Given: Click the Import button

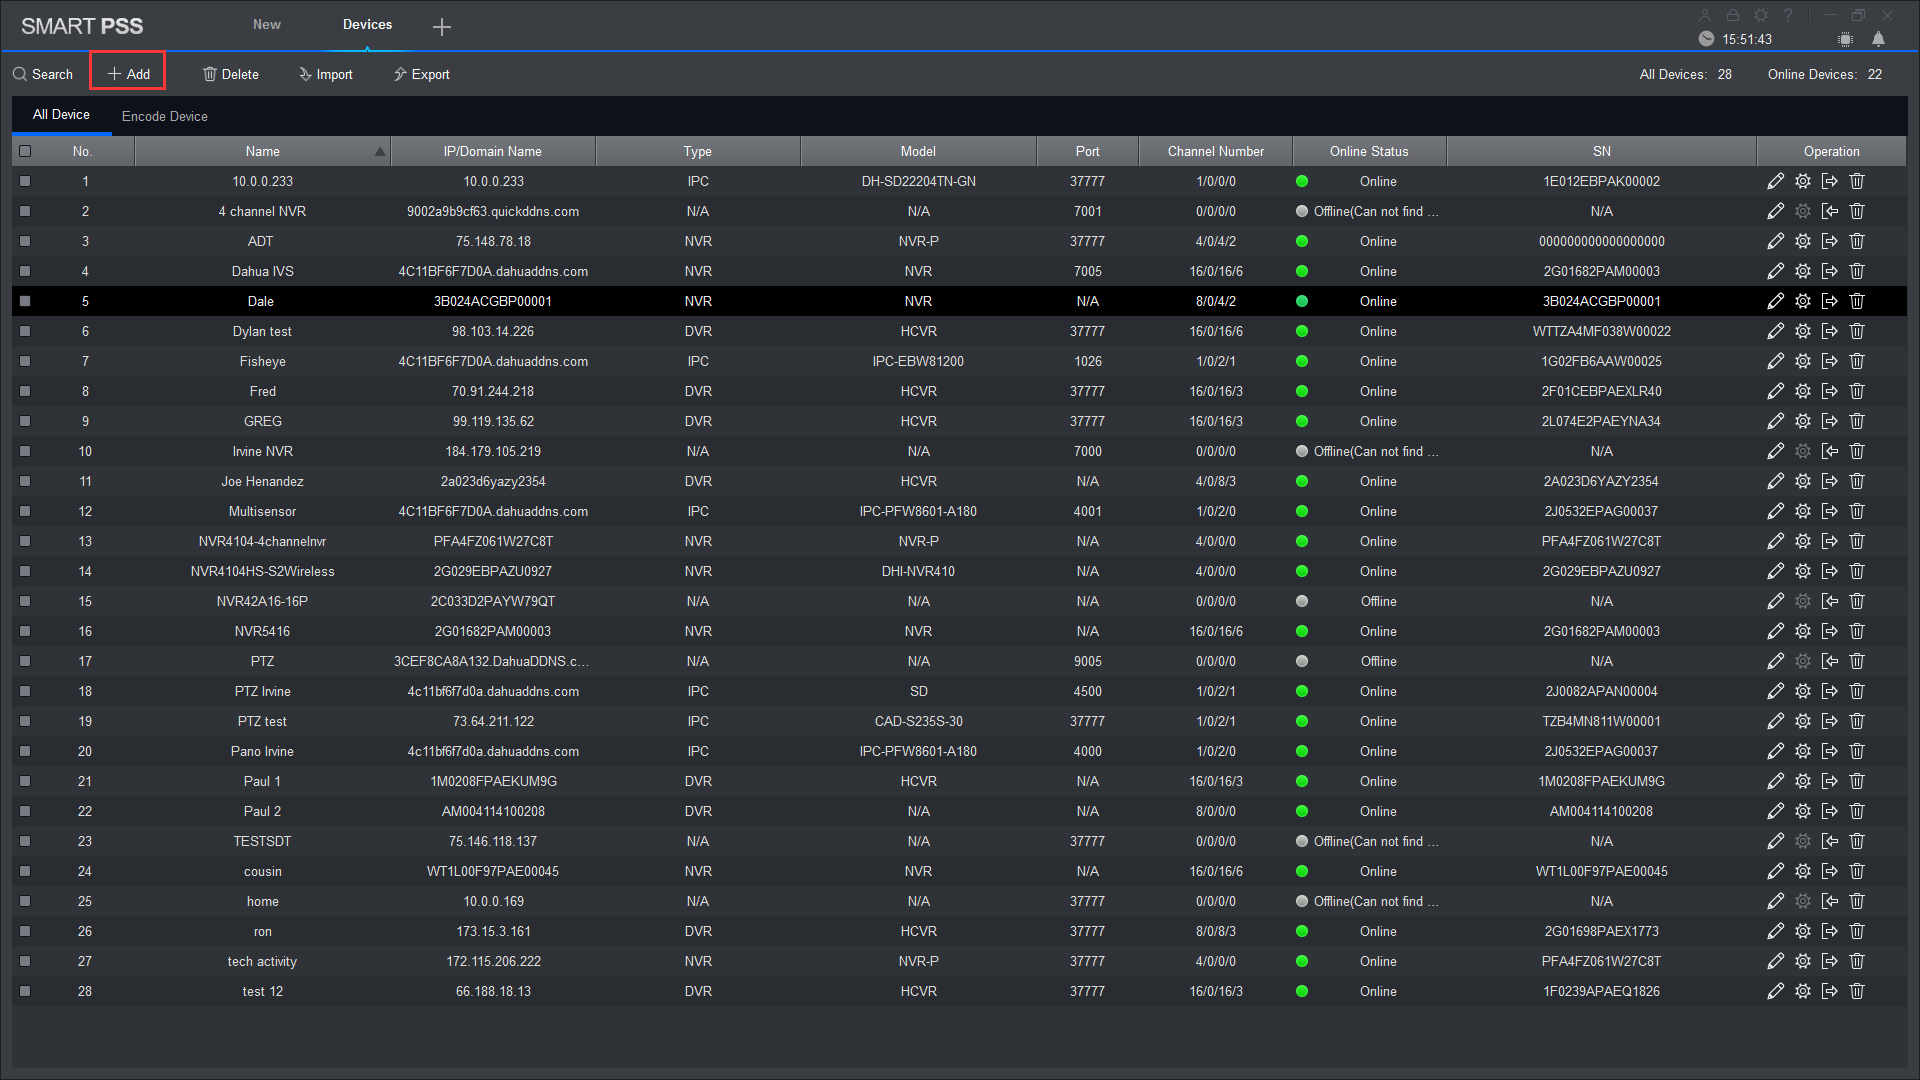Looking at the screenshot, I should click(x=325, y=74).
